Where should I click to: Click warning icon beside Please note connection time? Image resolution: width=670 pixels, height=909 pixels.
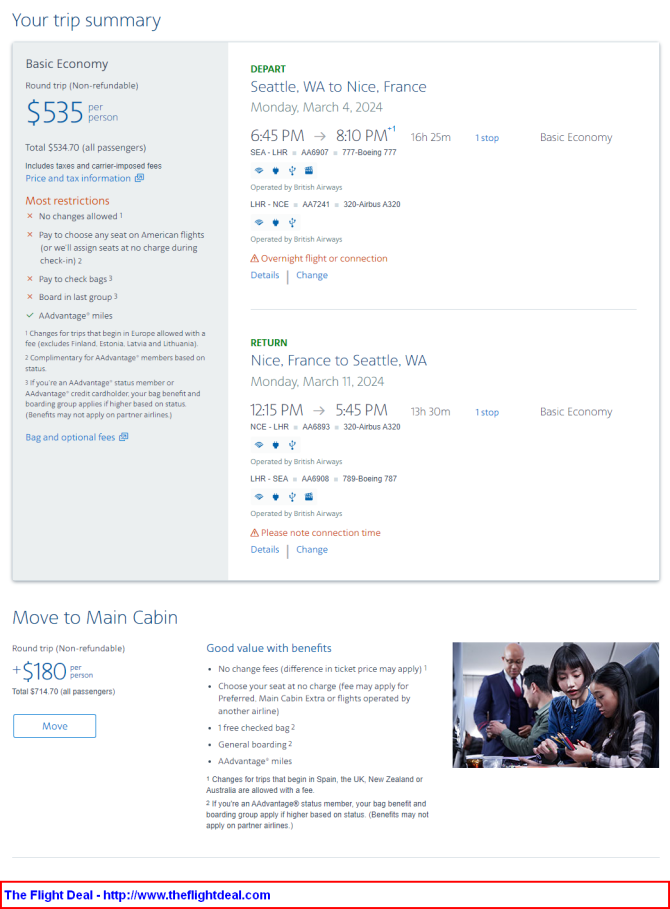point(254,533)
